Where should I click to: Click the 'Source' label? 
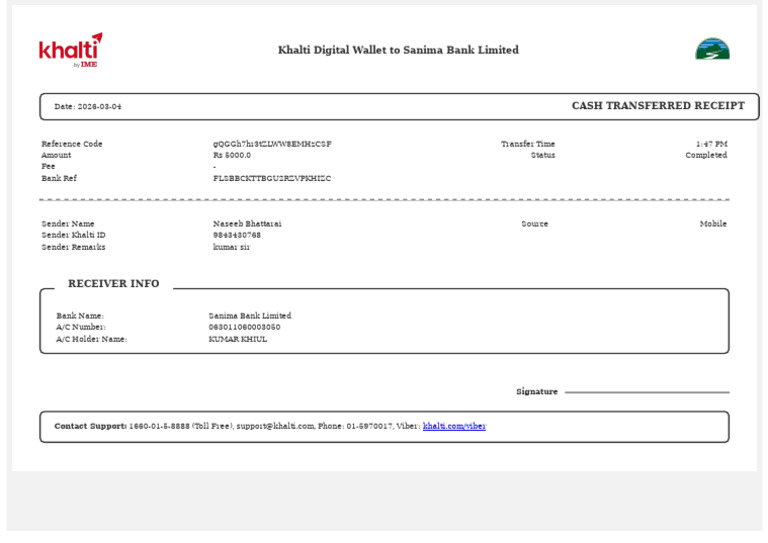pos(535,224)
